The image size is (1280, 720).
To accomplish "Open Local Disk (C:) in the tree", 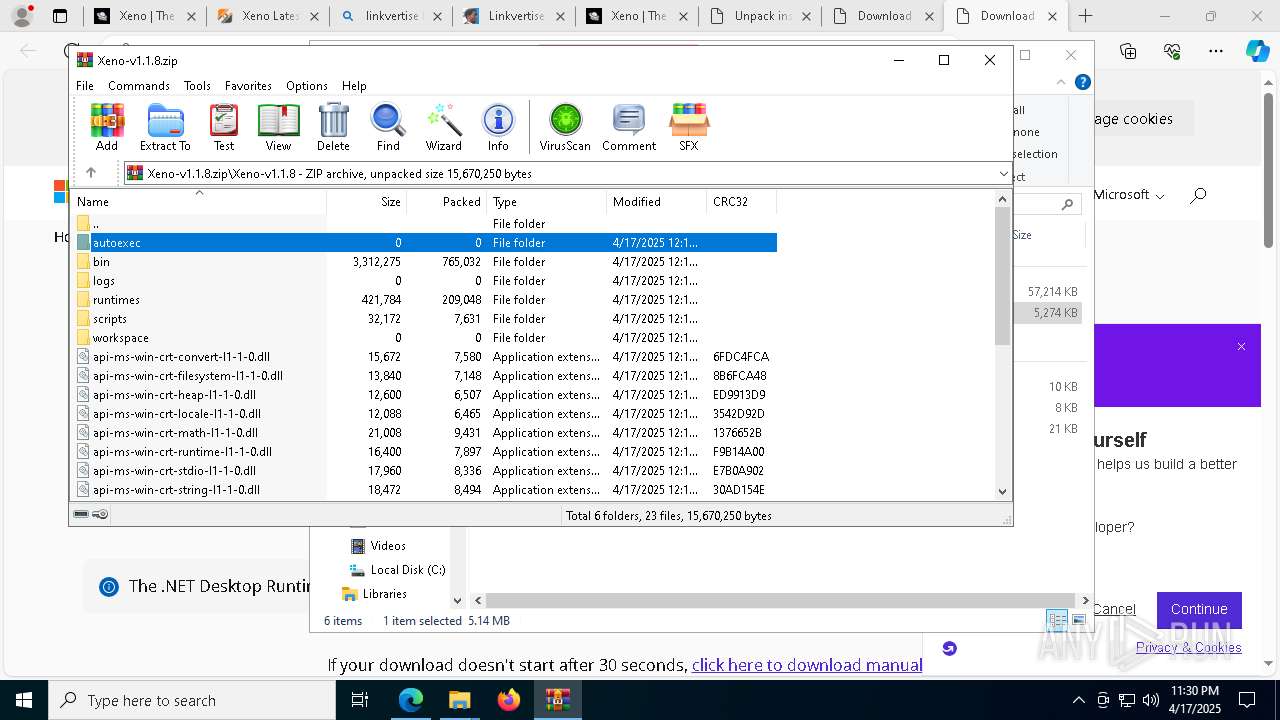I will point(397,570).
